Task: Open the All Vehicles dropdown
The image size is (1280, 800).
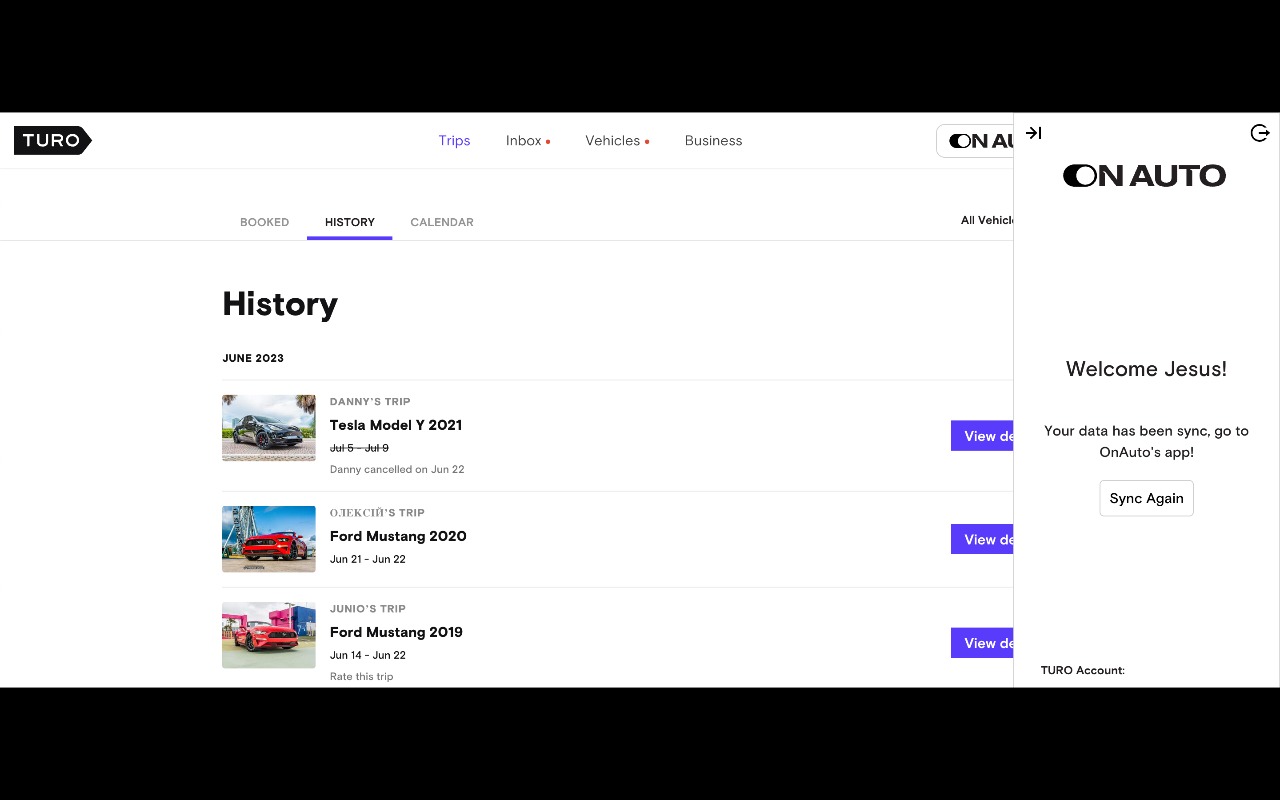Action: coord(990,220)
